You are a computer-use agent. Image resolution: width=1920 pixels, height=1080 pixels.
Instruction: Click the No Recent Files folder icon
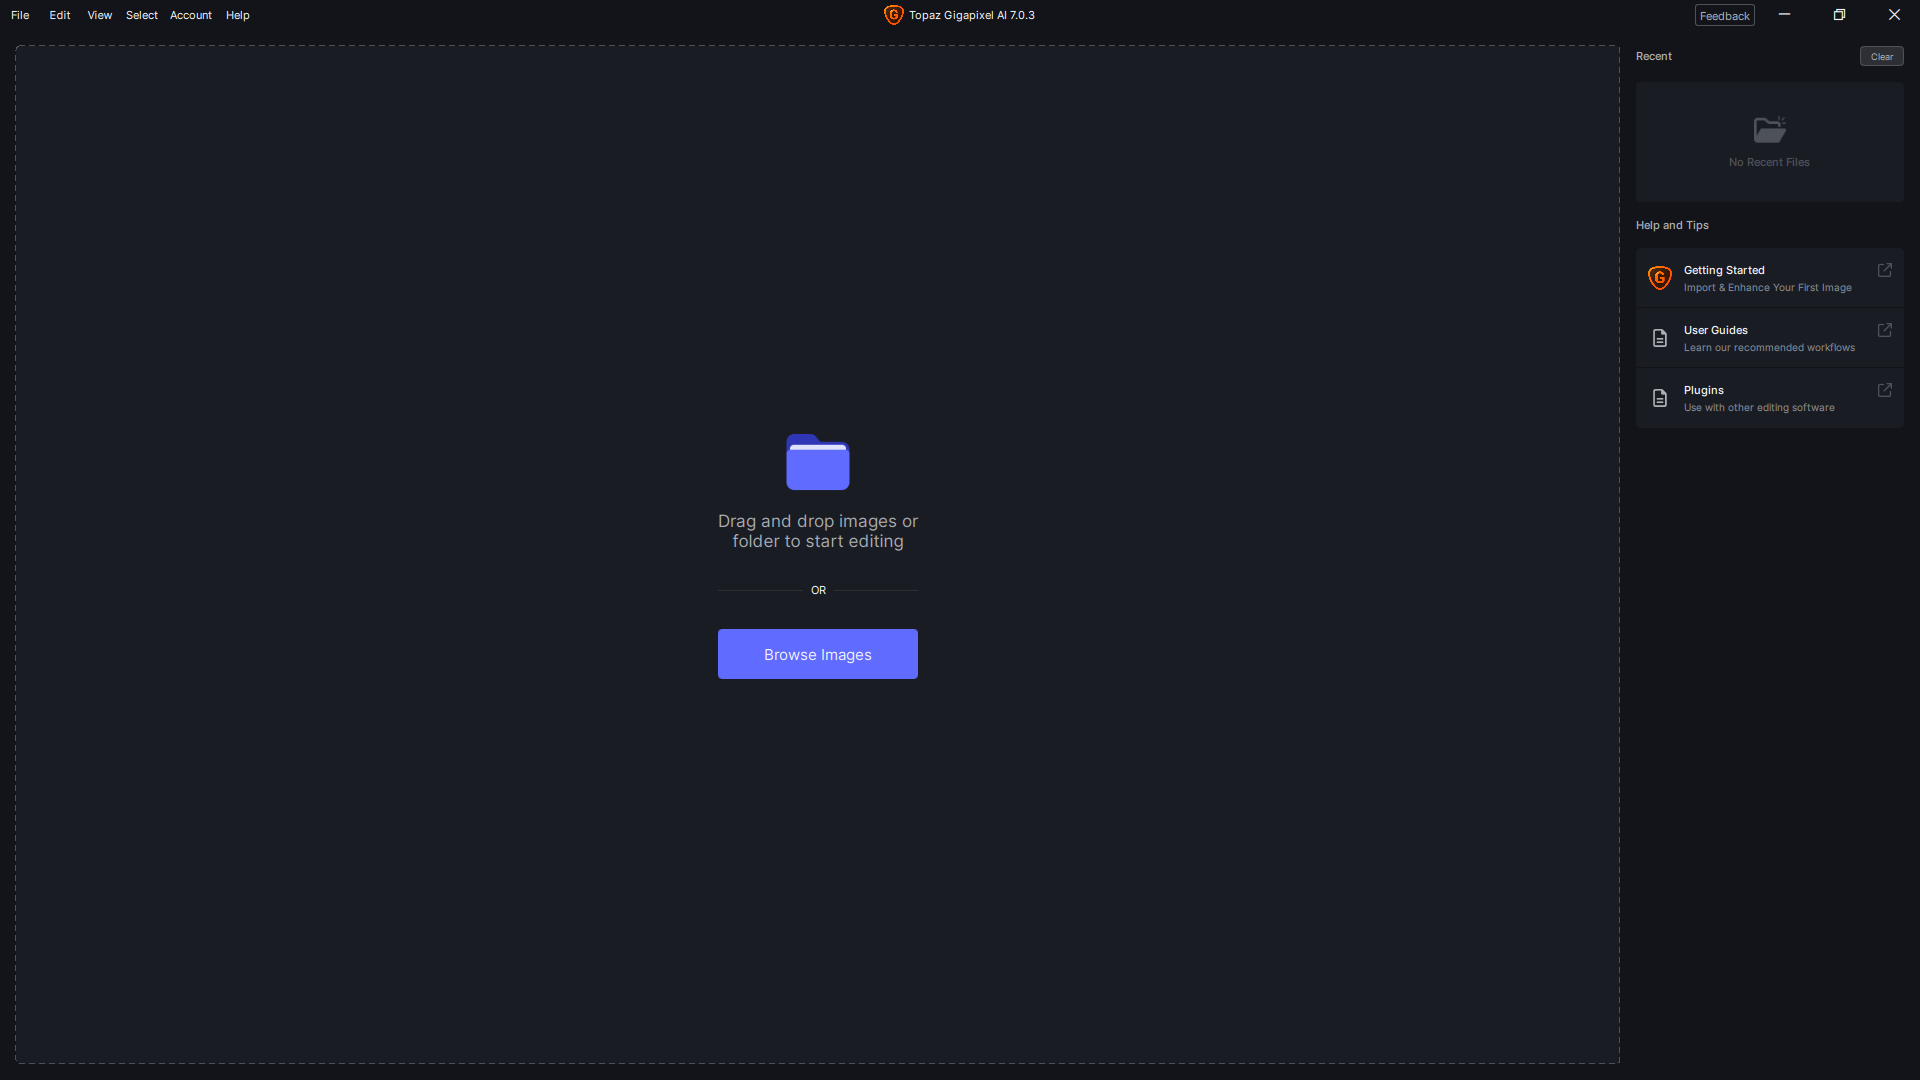(1769, 130)
